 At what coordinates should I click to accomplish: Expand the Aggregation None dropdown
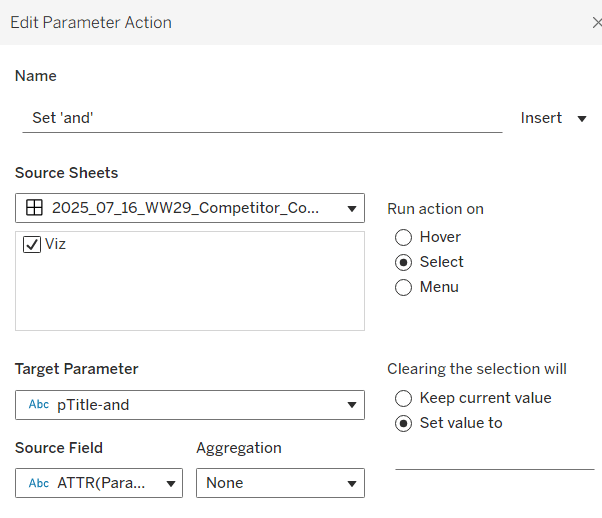[351, 483]
